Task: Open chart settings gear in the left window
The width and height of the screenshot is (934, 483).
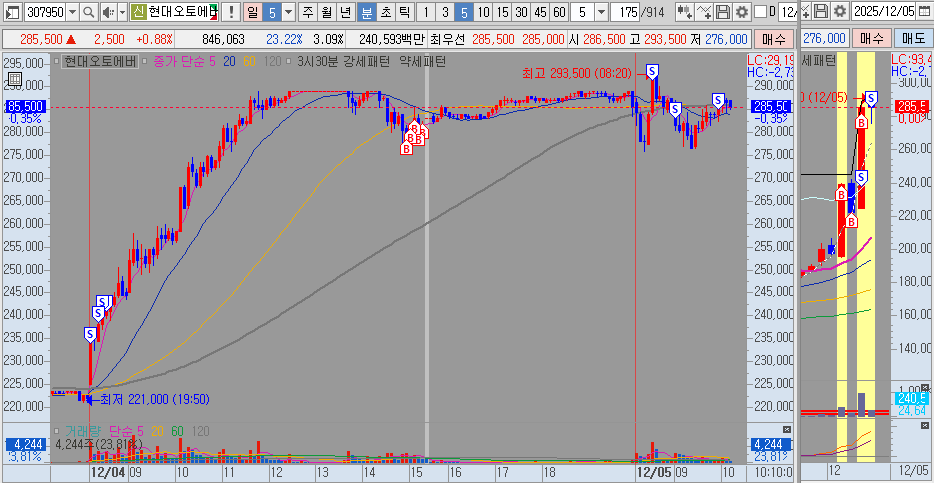Action: pos(742,11)
